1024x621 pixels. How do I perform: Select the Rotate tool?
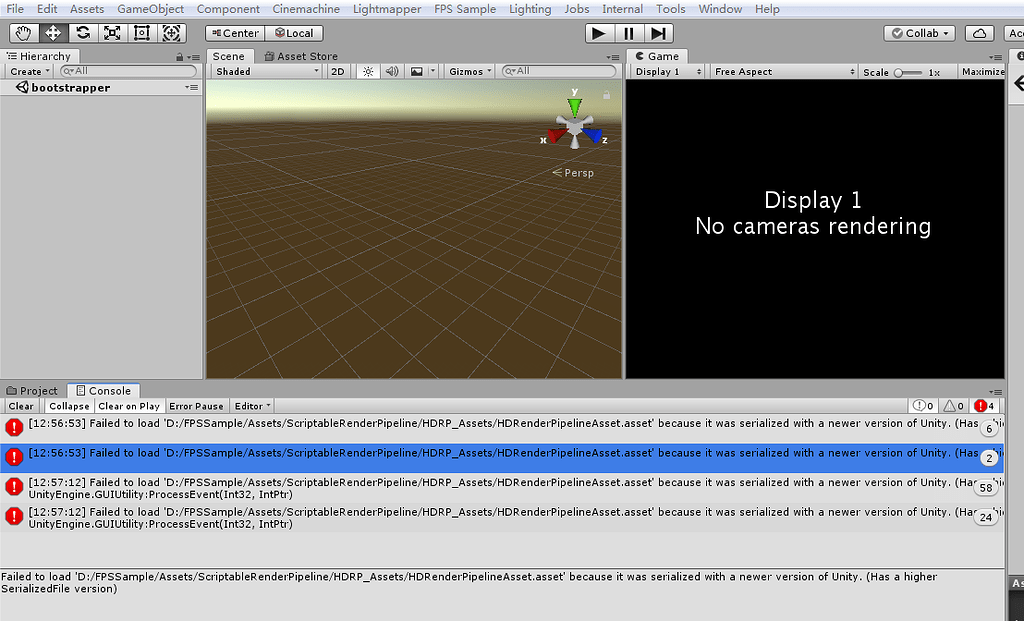[82, 33]
